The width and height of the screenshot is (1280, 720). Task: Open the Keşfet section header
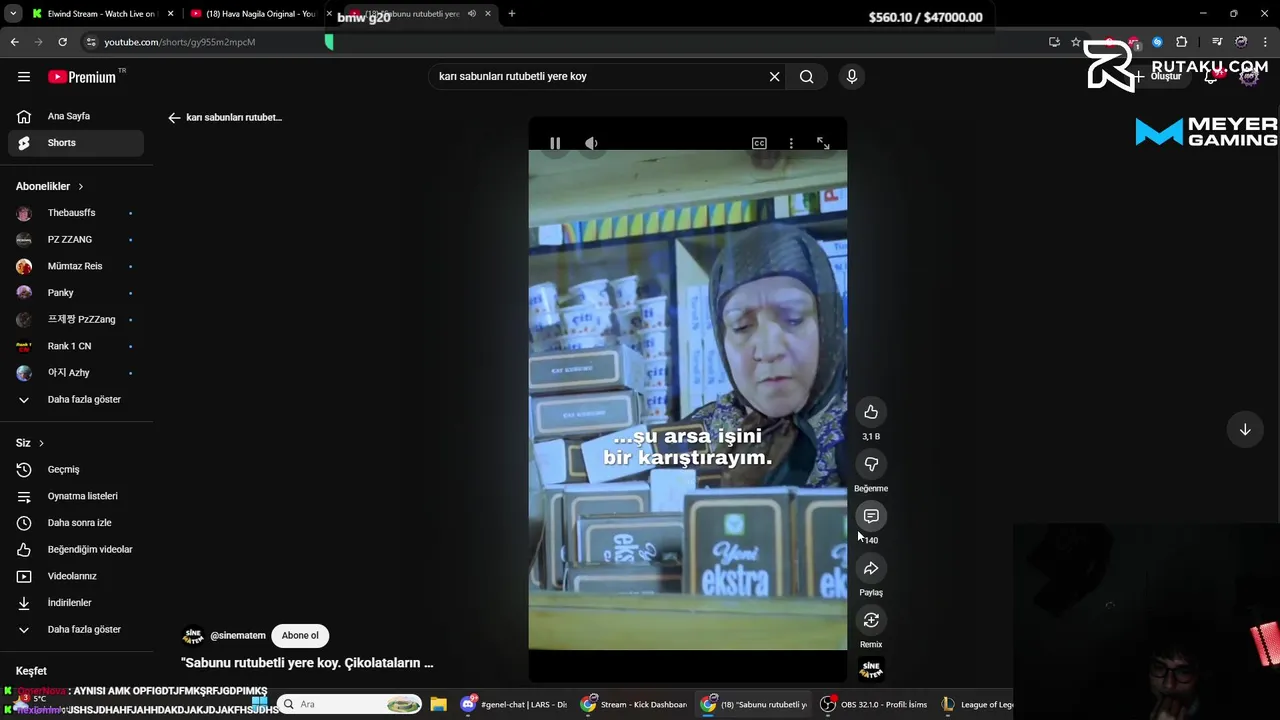coord(31,671)
